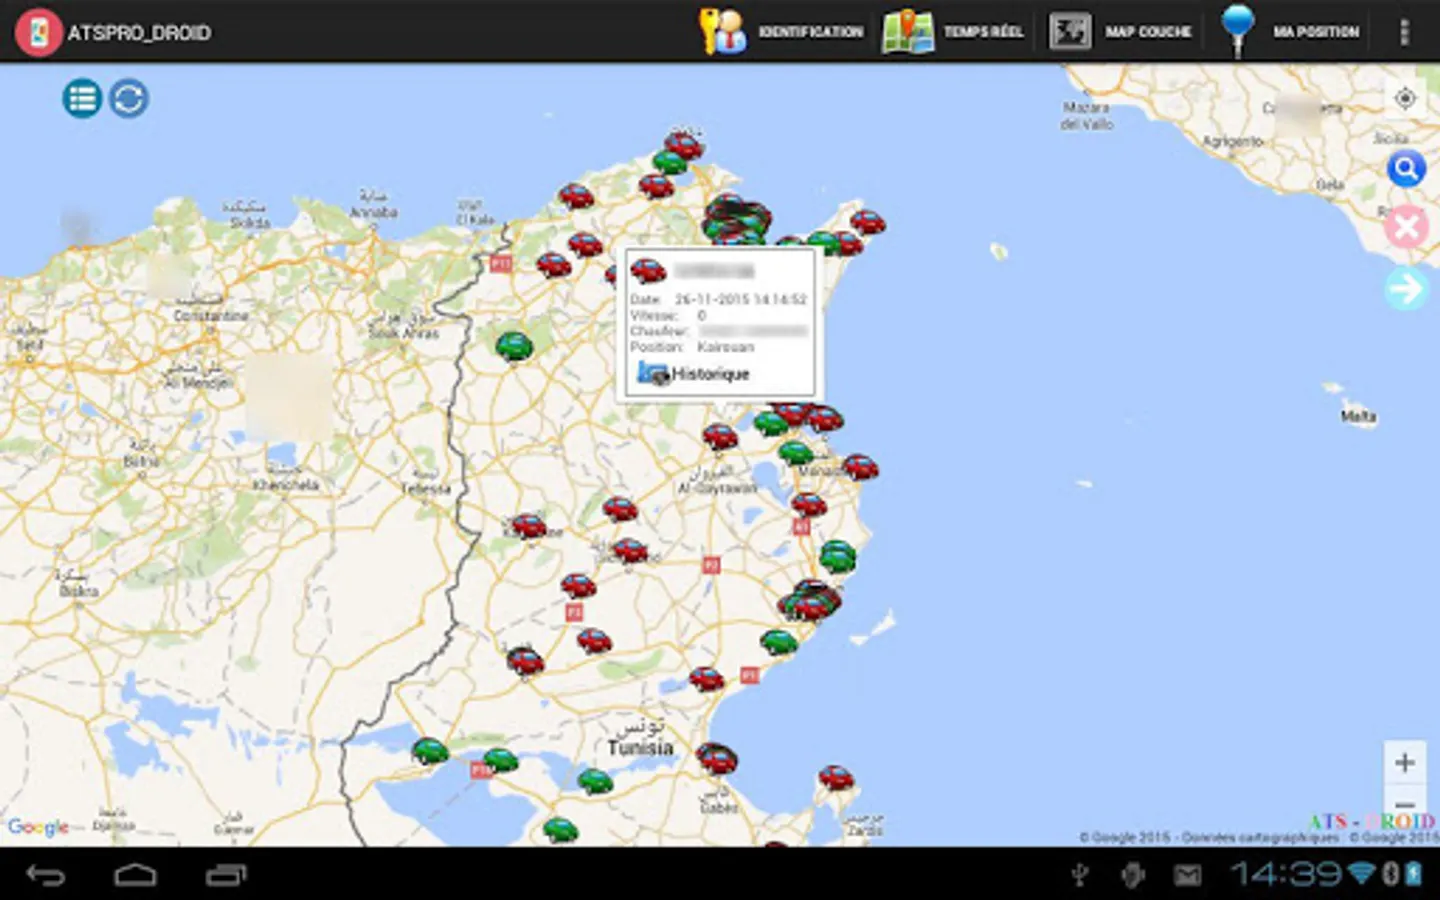This screenshot has width=1440, height=900.
Task: Select the red car marker near Zarzis
Action: click(x=836, y=777)
